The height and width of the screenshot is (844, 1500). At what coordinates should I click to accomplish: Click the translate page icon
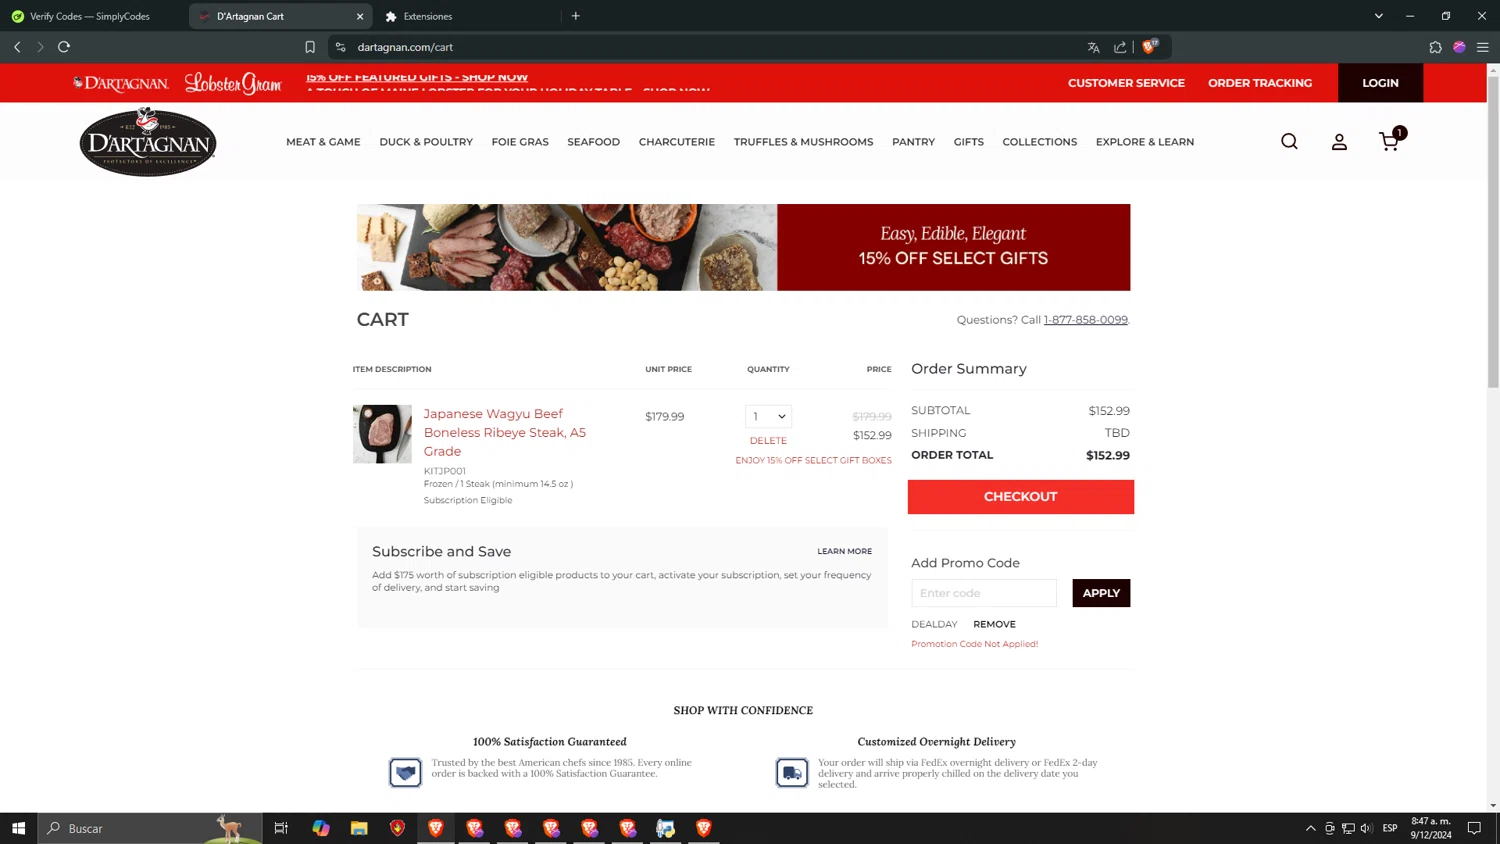[1093, 47]
